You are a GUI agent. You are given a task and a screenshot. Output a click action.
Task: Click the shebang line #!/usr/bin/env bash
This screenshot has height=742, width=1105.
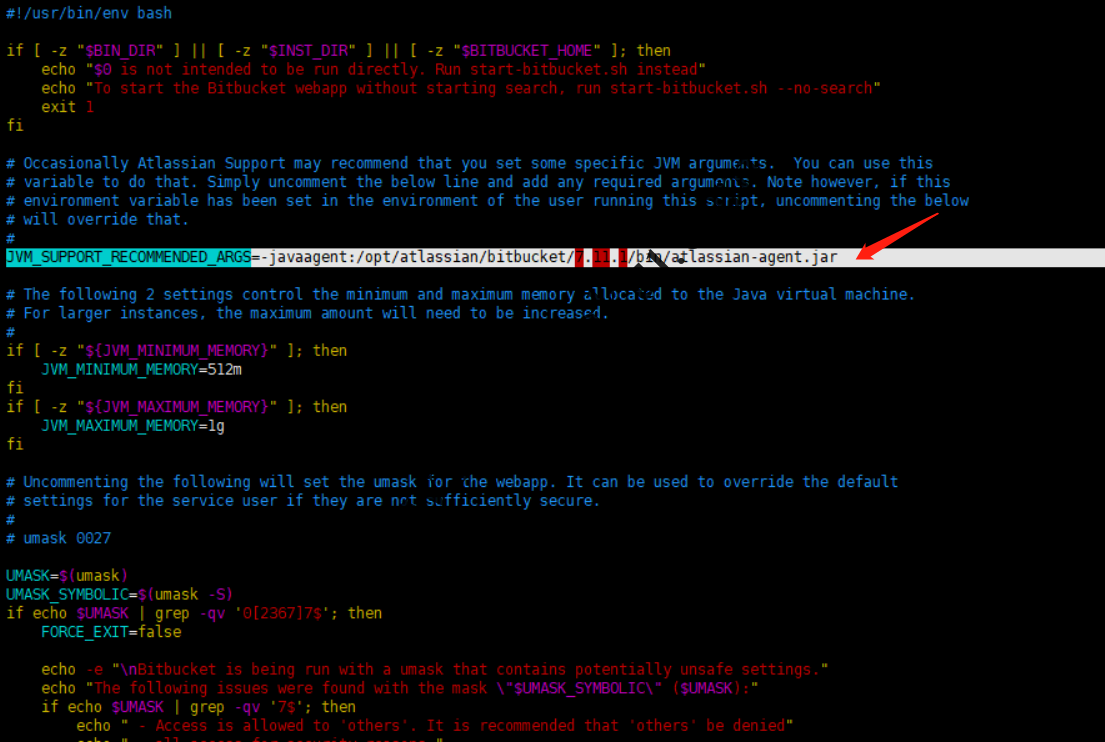(89, 13)
